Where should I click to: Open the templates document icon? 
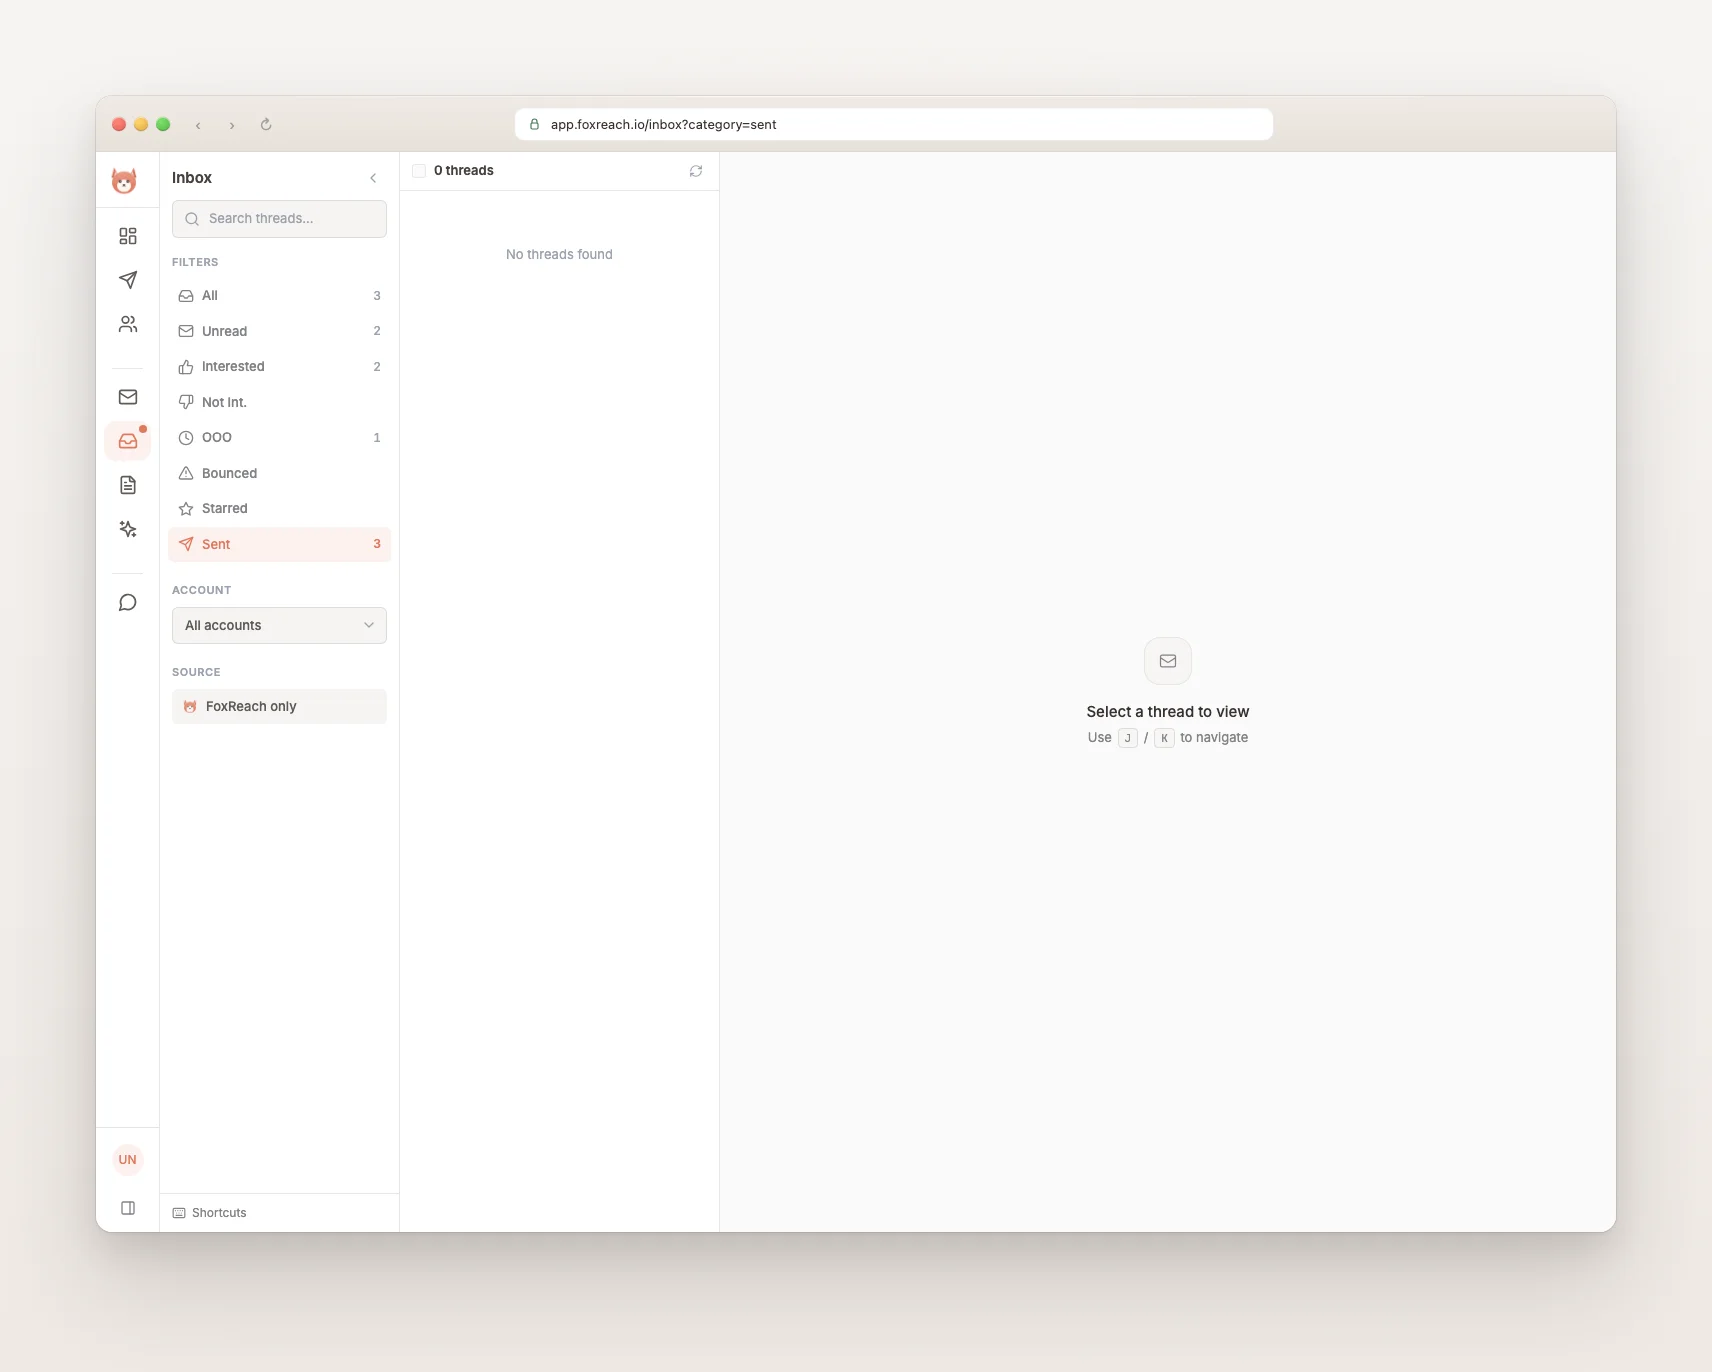click(128, 485)
